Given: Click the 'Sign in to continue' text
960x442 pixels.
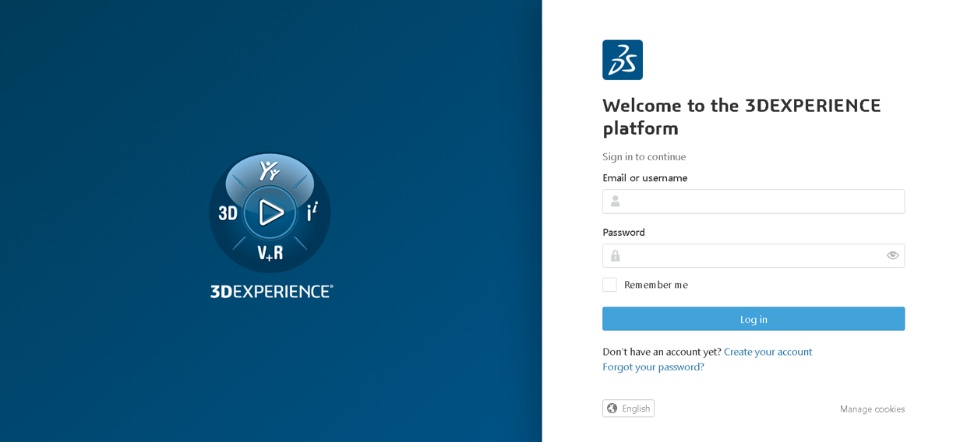Looking at the screenshot, I should pos(644,157).
